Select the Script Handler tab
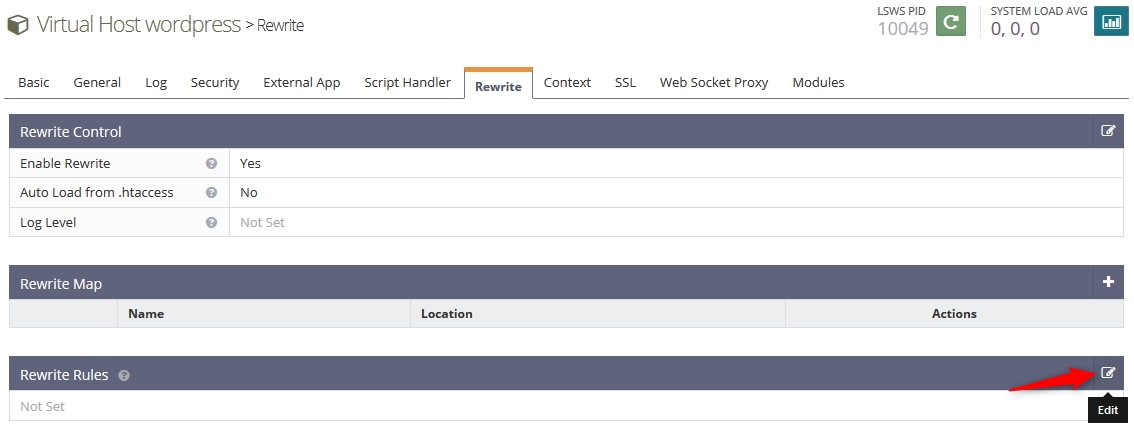 [x=407, y=82]
